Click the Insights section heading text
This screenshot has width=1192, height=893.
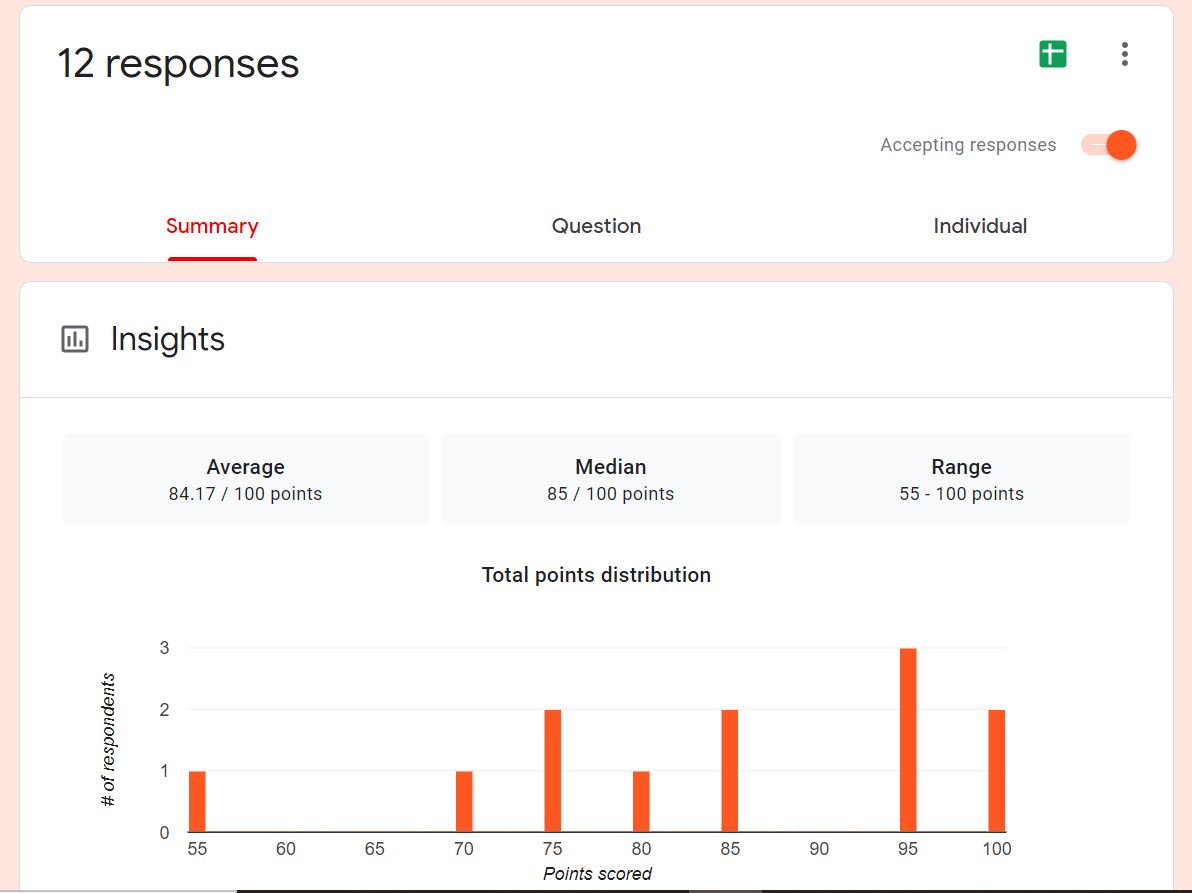coord(167,339)
